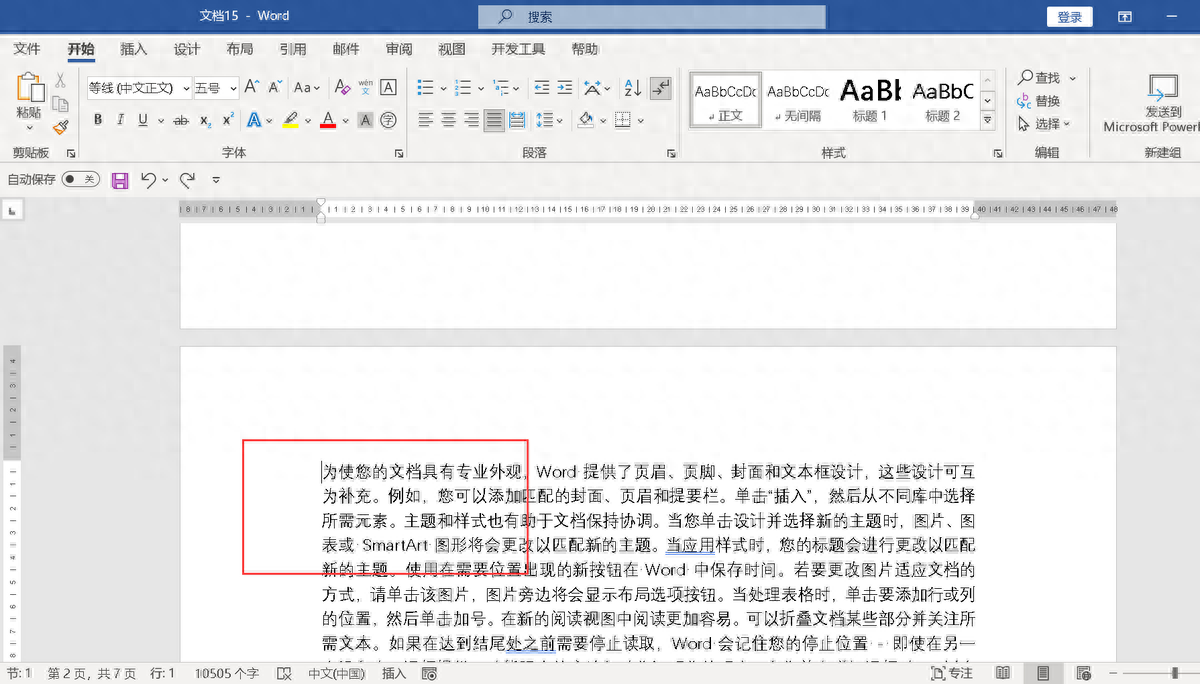Apply distributed alignment to the paragraph

click(x=517, y=120)
